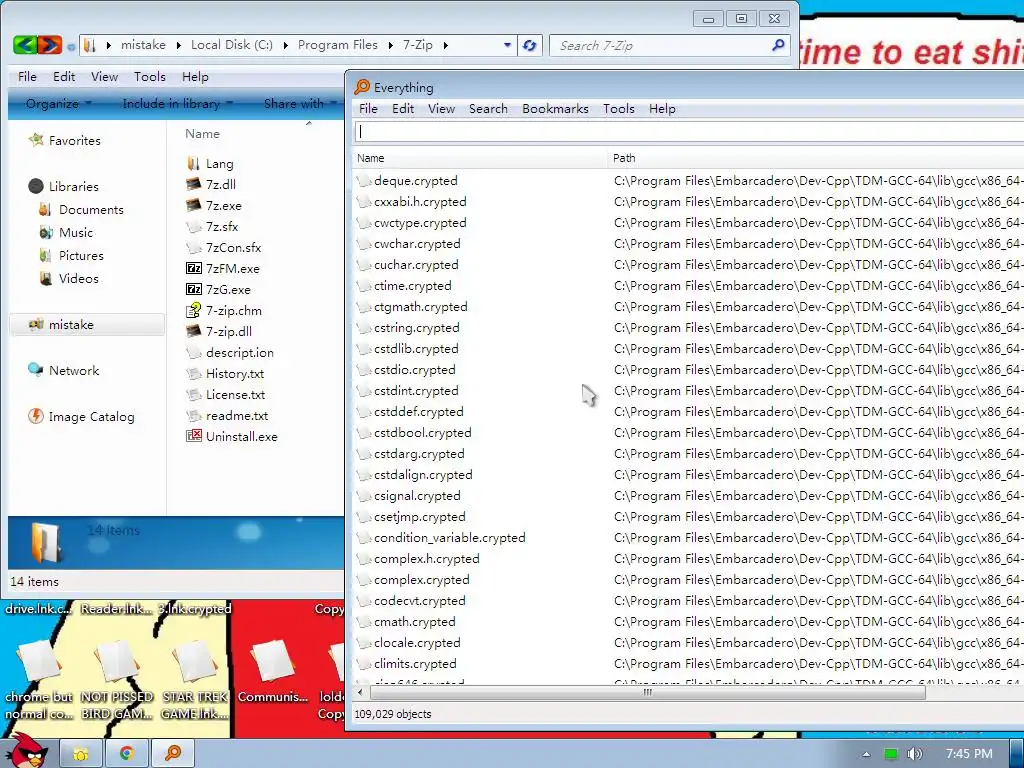Screen dimensions: 1024x768
Task: Click scroll-left arrow in Everything scrollbar
Action: pos(360,692)
